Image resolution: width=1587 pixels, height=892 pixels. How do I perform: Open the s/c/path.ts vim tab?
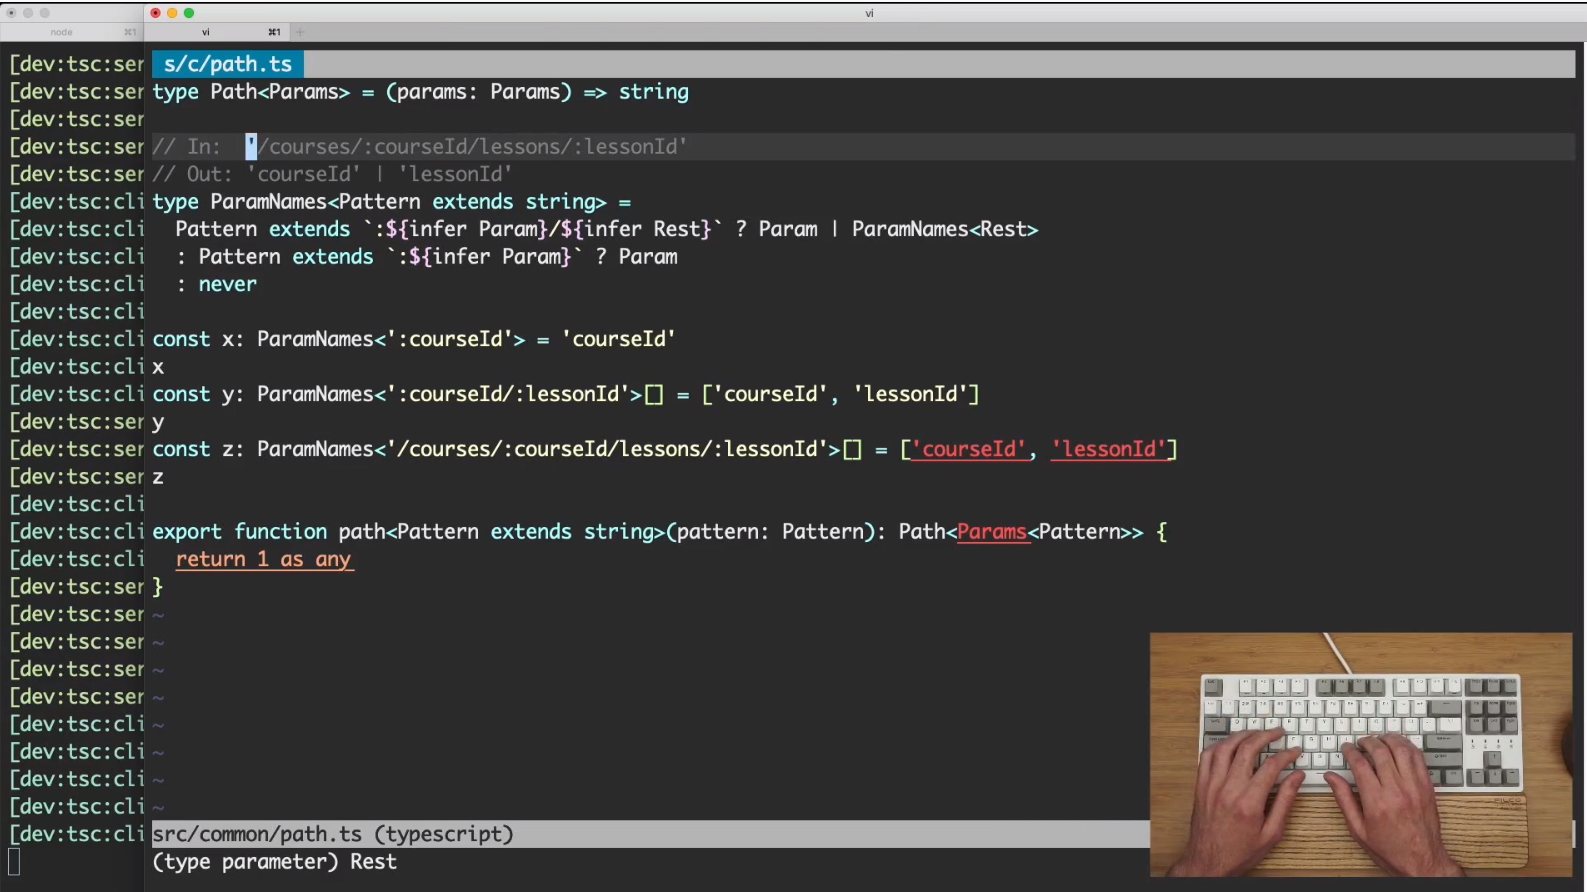coord(228,64)
